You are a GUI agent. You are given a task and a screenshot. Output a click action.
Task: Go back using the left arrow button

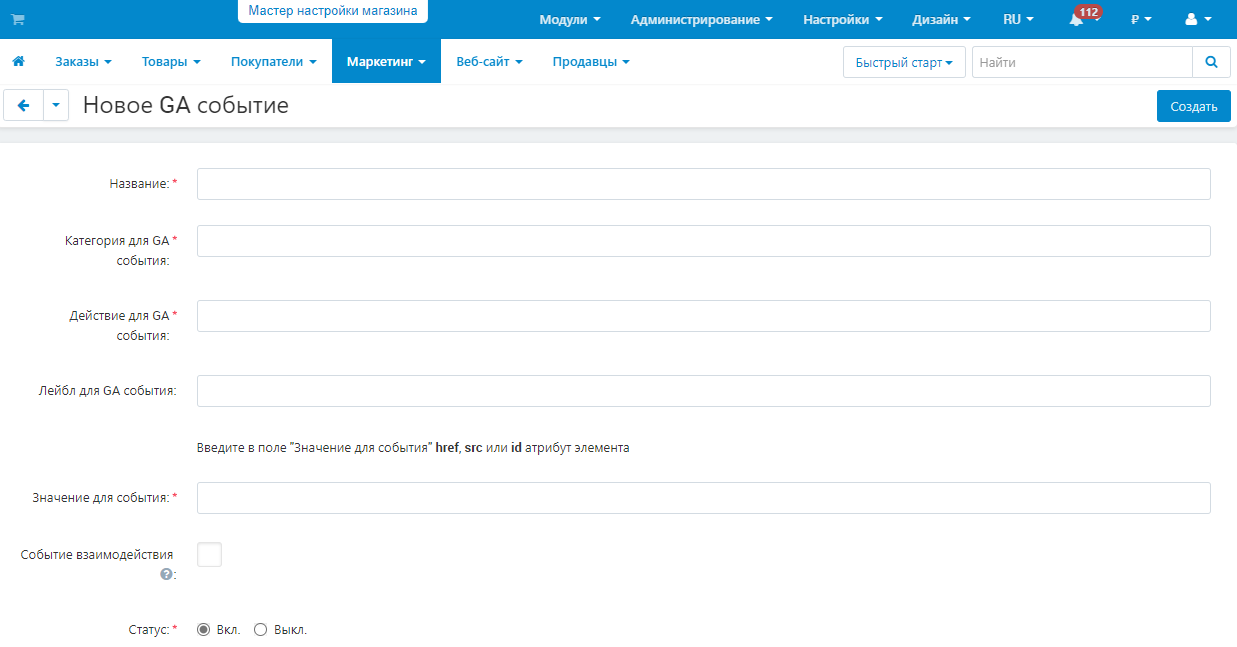tap(24, 105)
